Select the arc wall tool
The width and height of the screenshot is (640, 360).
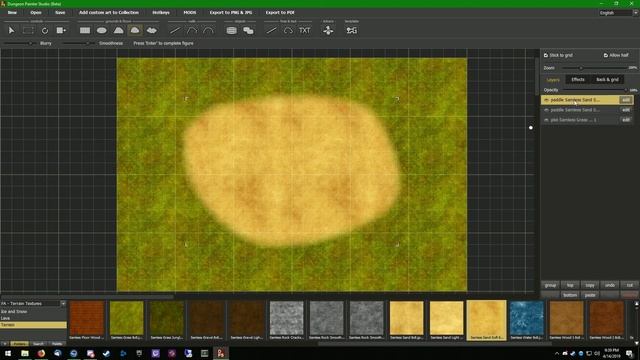(208, 31)
